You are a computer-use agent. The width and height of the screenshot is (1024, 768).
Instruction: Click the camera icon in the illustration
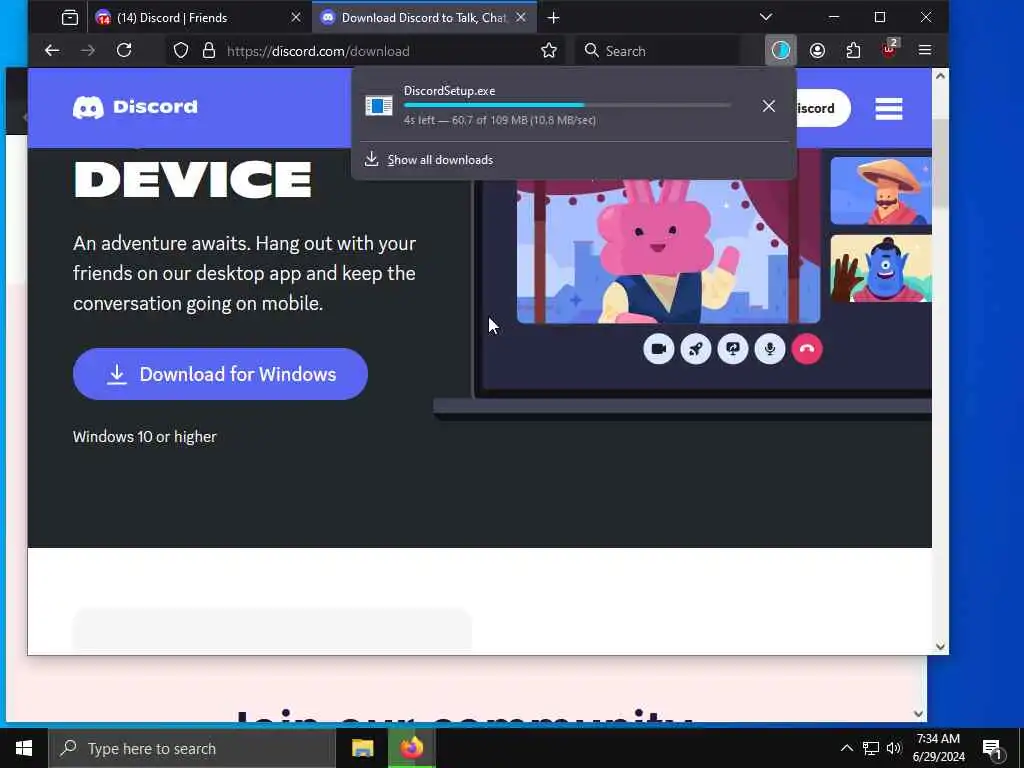coord(658,349)
